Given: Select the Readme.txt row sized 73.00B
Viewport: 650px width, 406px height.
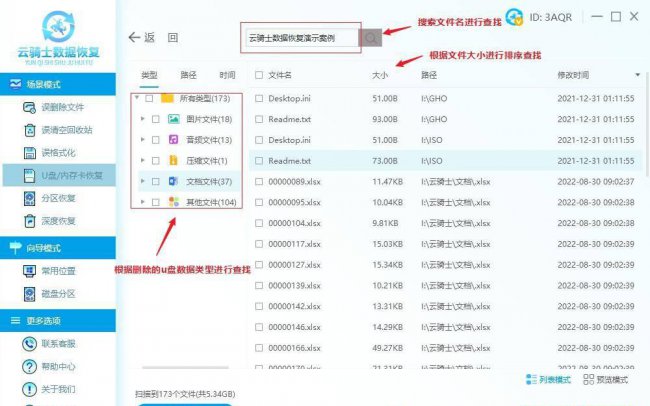Looking at the screenshot, I should [x=446, y=160].
